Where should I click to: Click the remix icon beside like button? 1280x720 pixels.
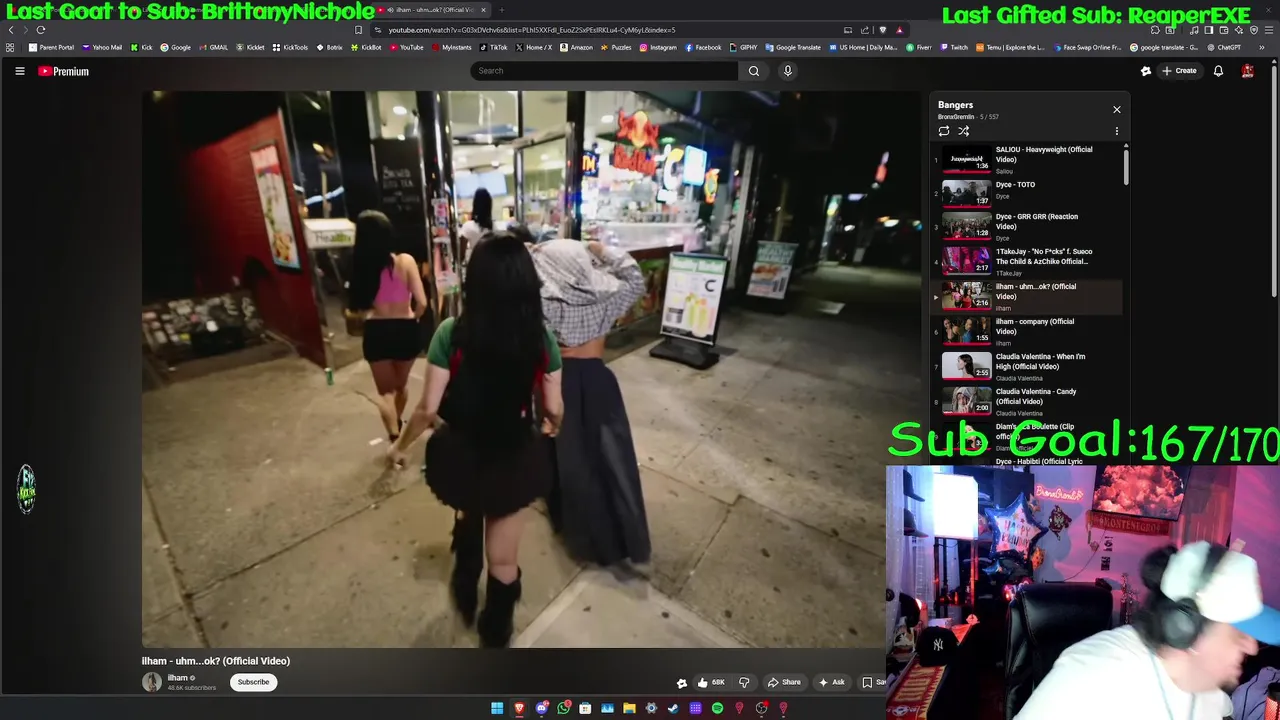pyautogui.click(x=682, y=683)
